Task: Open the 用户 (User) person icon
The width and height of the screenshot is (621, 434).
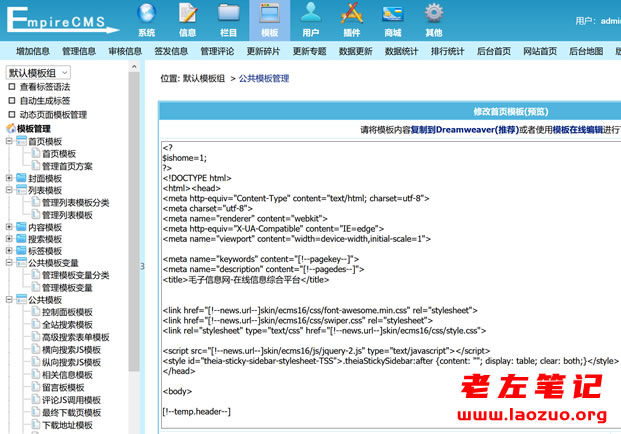Action: pyautogui.click(x=311, y=17)
